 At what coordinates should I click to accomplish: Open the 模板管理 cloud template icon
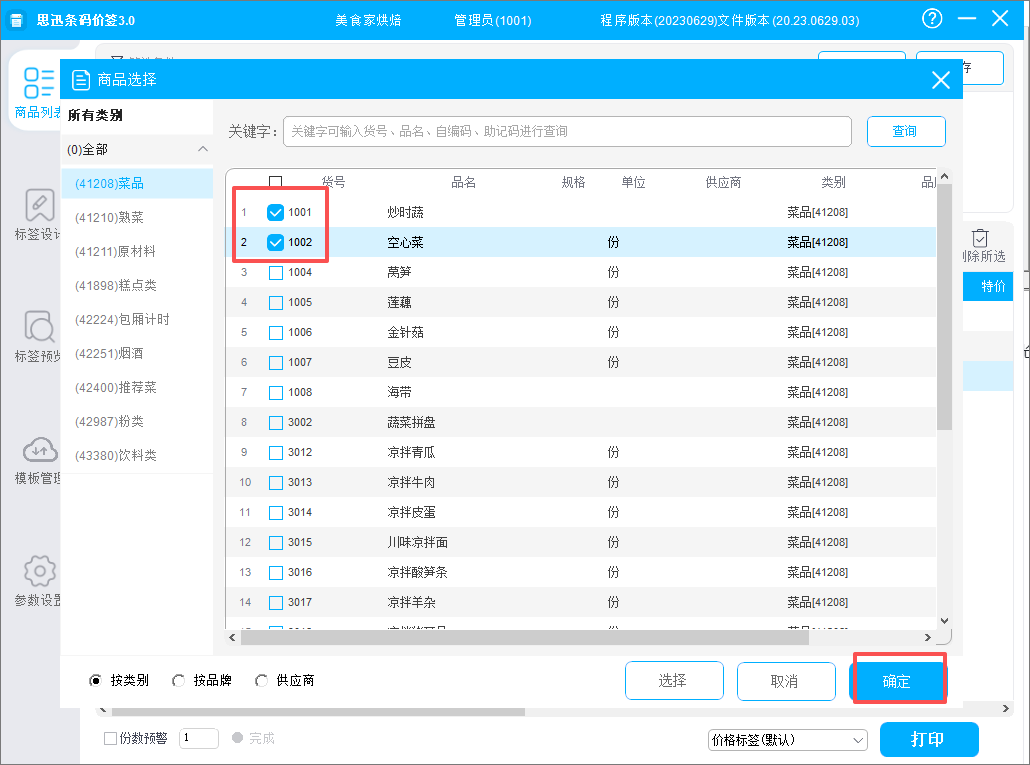[x=39, y=449]
